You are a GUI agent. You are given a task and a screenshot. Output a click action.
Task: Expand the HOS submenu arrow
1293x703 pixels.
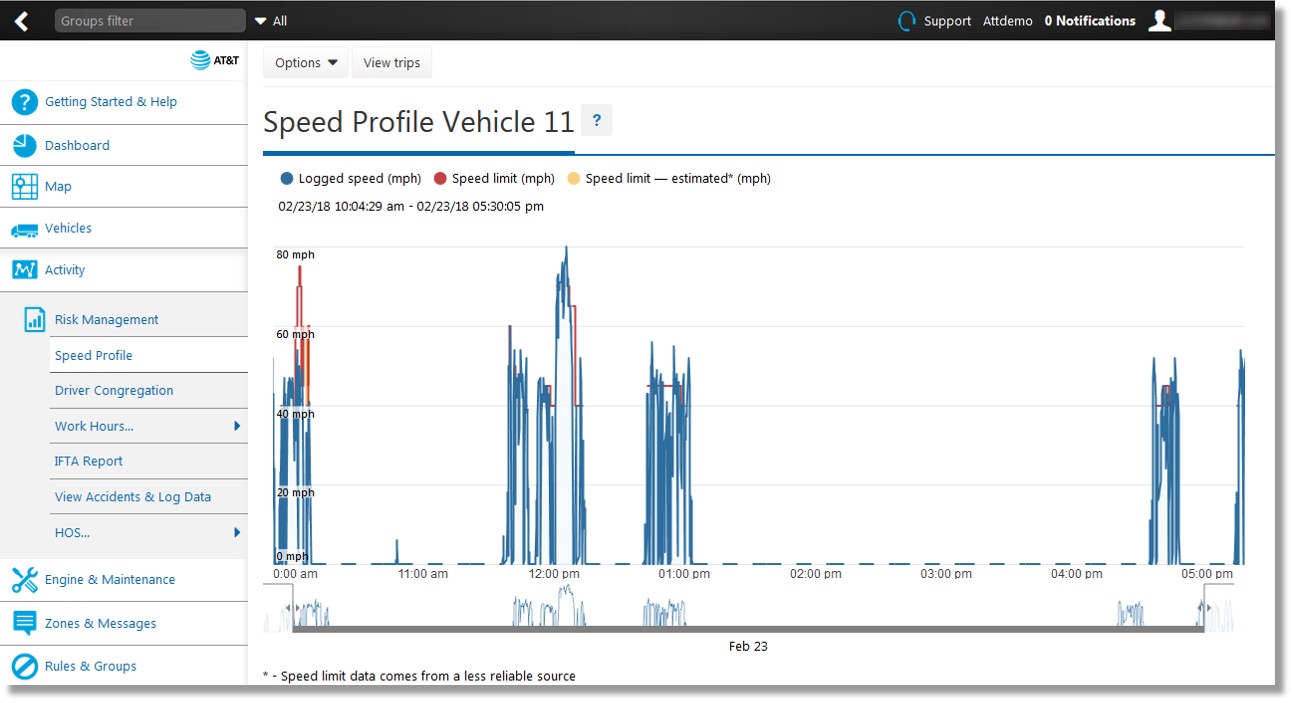[237, 532]
